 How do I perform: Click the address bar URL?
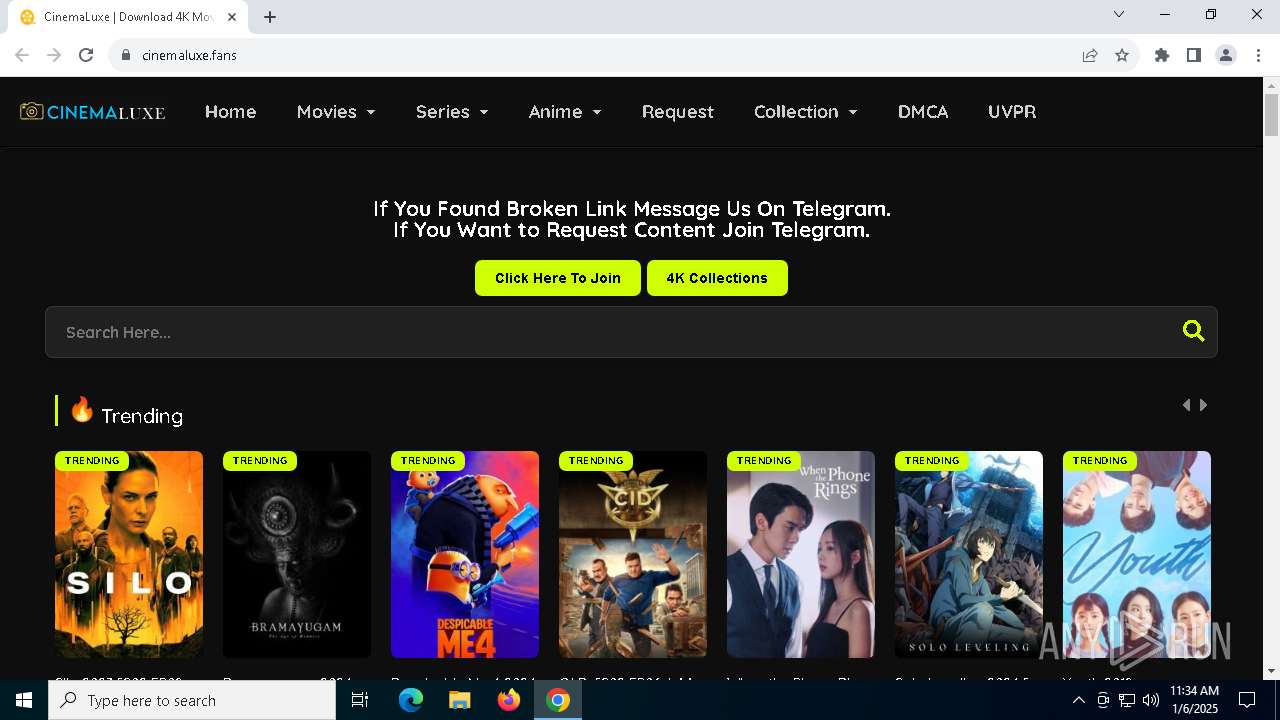189,55
